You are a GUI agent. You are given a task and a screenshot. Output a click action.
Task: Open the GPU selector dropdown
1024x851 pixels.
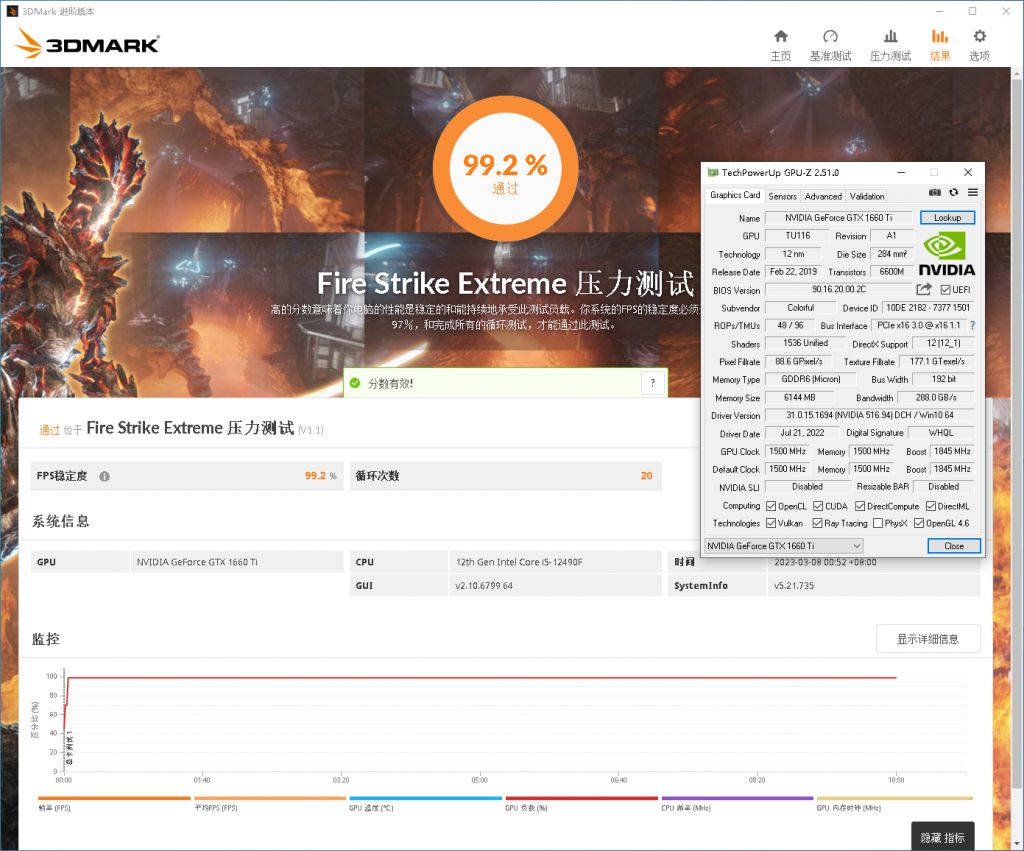(855, 546)
